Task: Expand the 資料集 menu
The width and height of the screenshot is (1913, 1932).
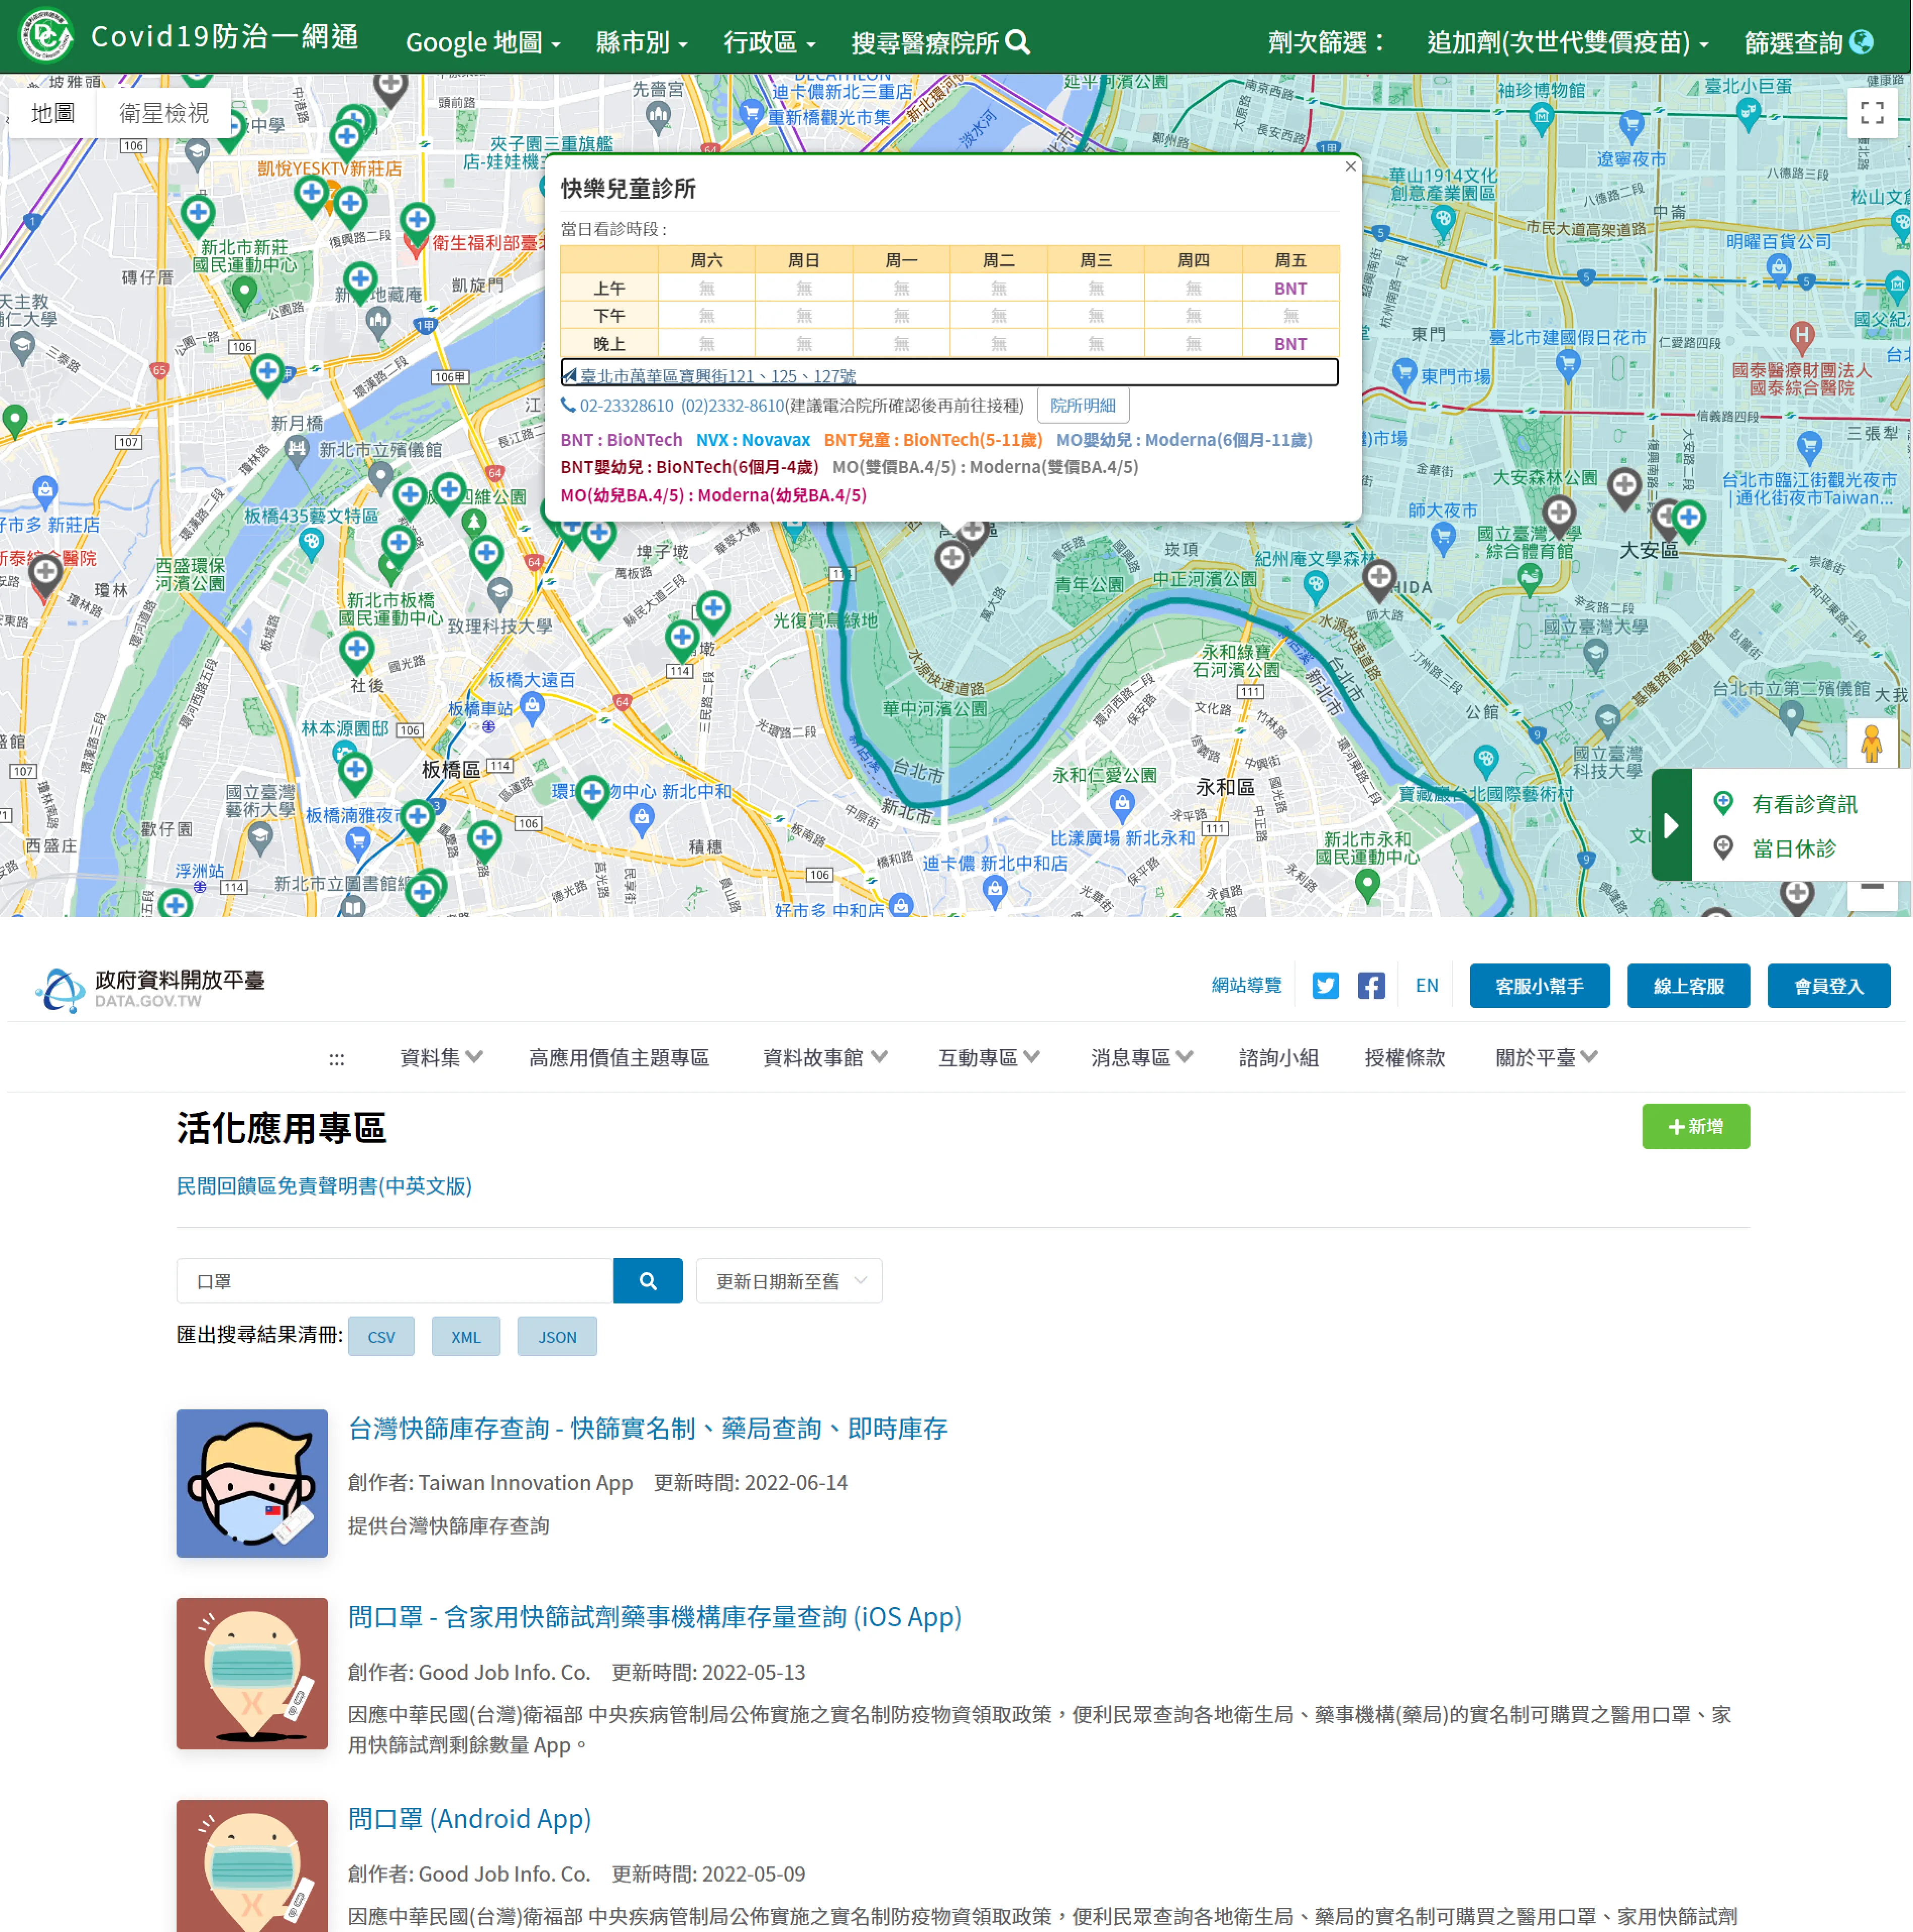Action: pos(441,1057)
